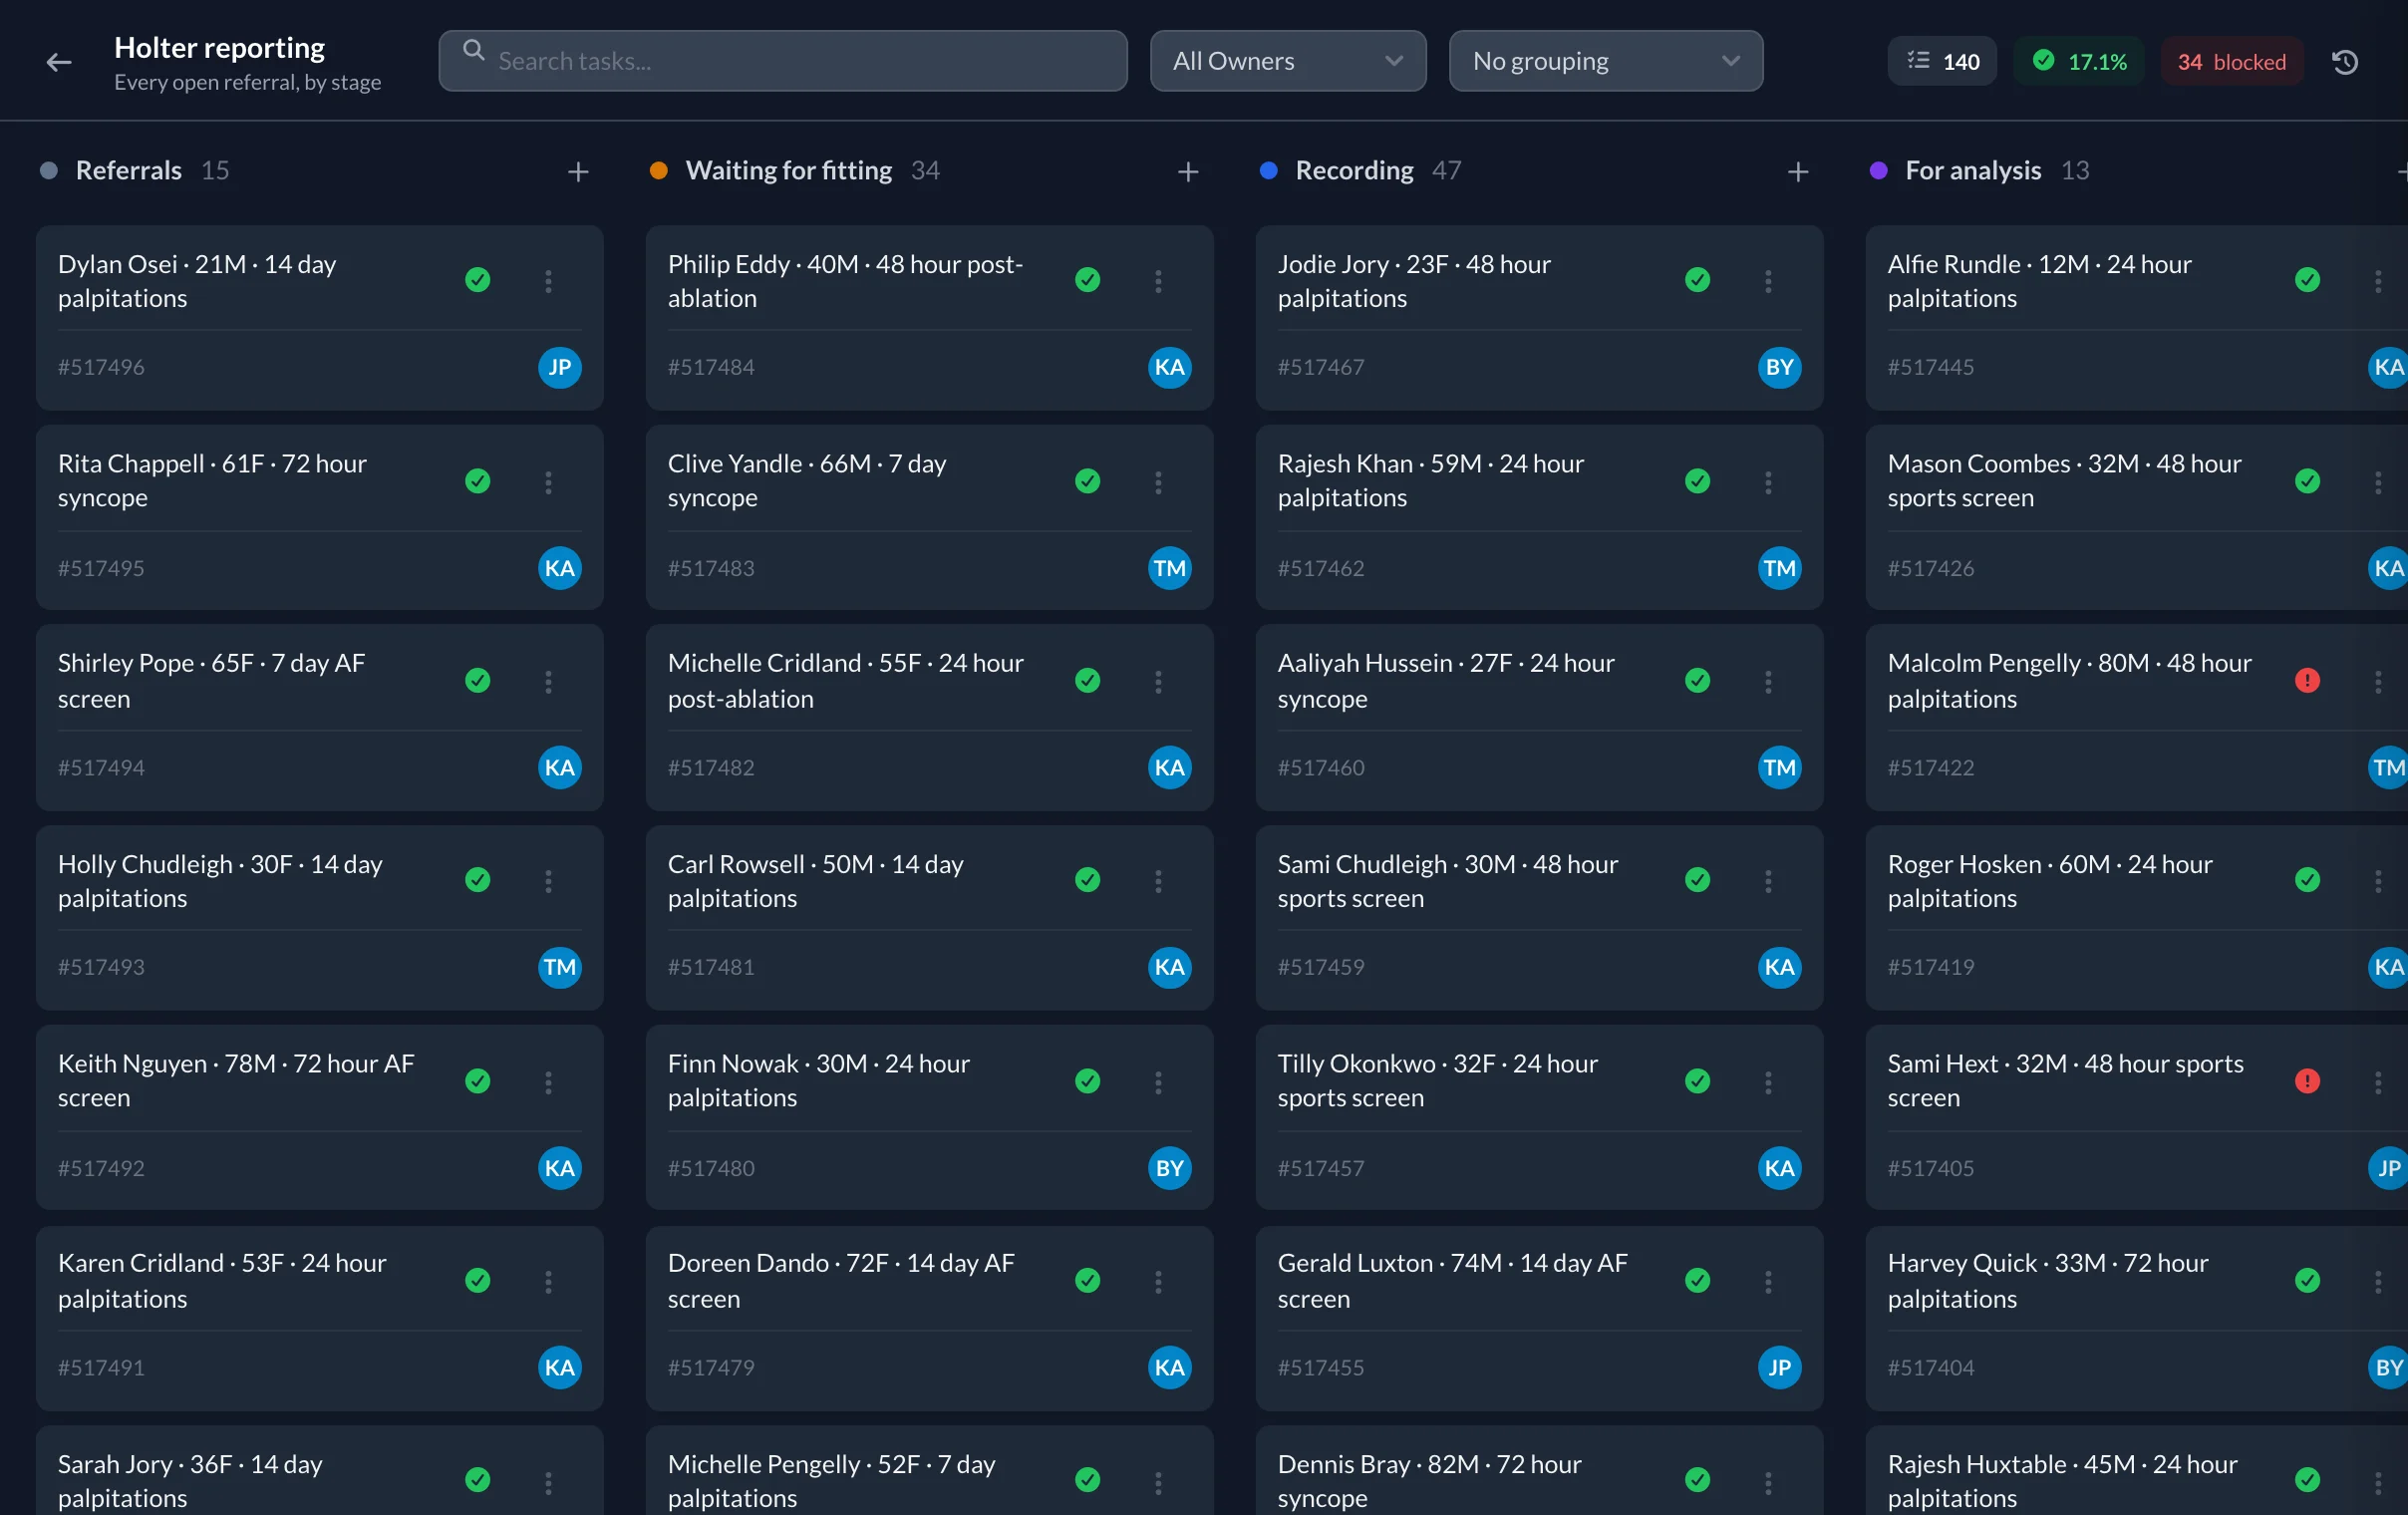Screen dimensions: 2408x1515
Task: Click BY avatar on Finn Nowak card
Action: tap(1170, 1168)
